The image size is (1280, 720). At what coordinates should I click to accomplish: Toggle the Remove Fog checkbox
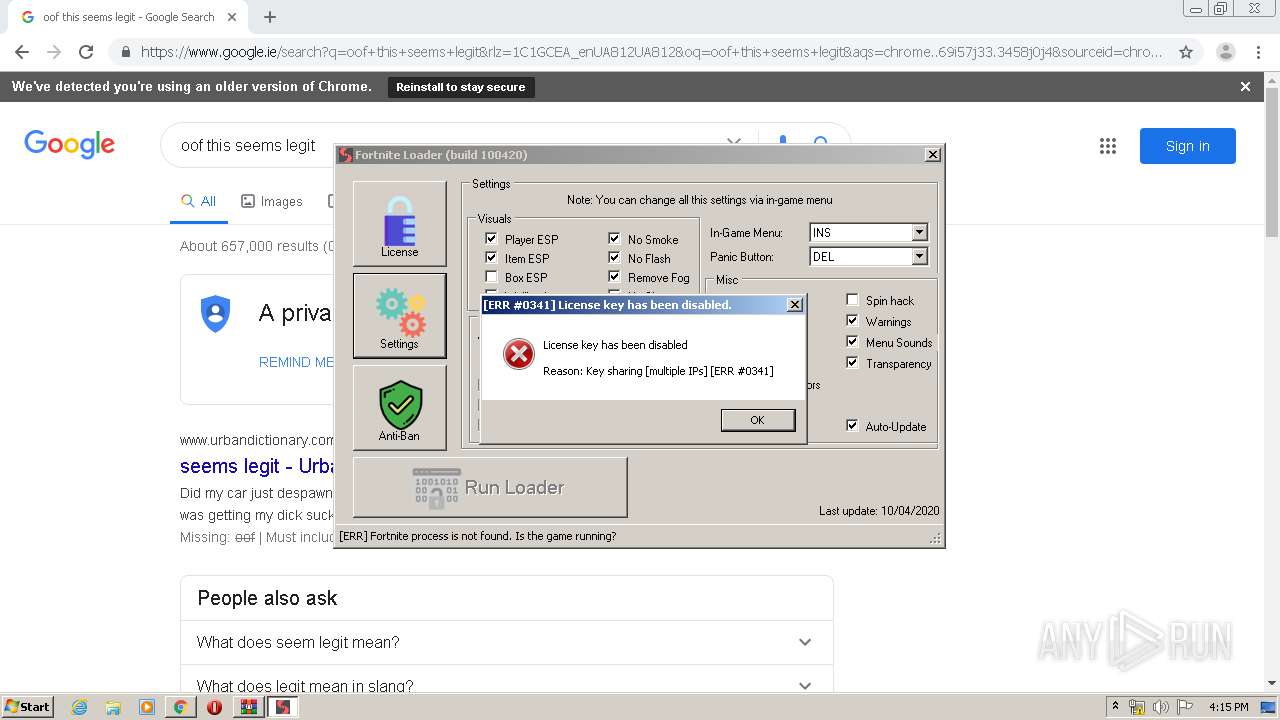(614, 277)
